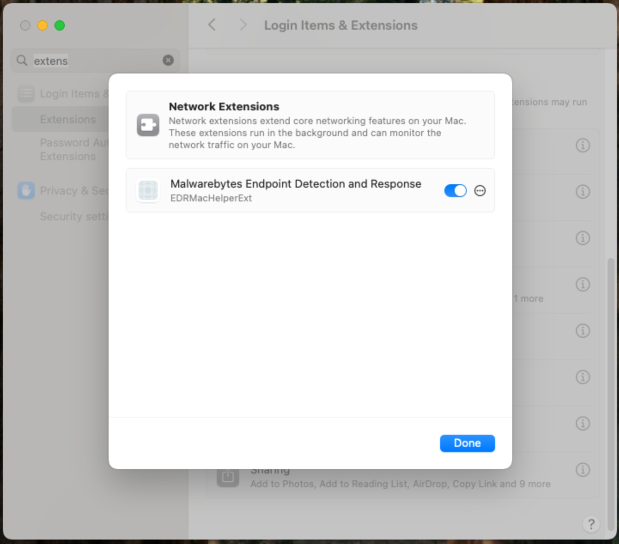Click the magnifying glass search icon
This screenshot has width=619, height=544.
[x=22, y=60]
